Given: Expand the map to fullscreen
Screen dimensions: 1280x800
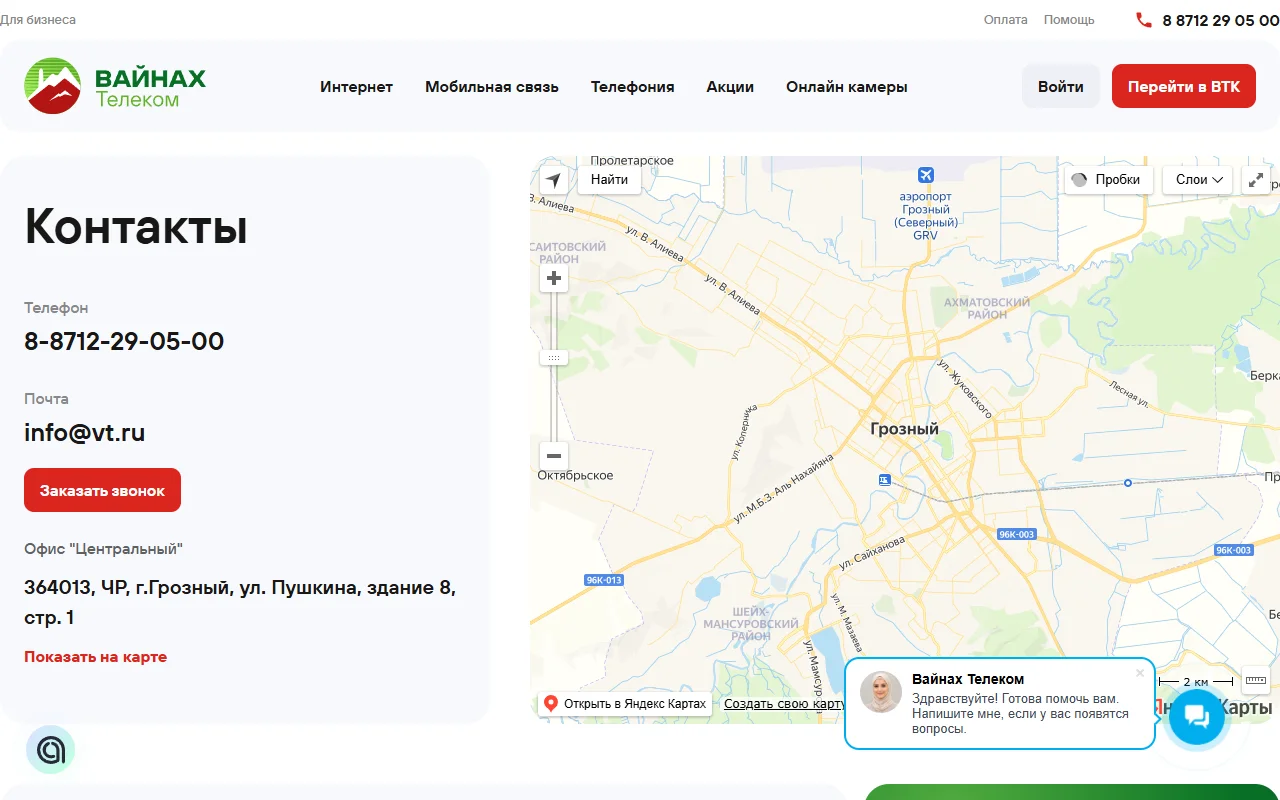Looking at the screenshot, I should pyautogui.click(x=1256, y=180).
